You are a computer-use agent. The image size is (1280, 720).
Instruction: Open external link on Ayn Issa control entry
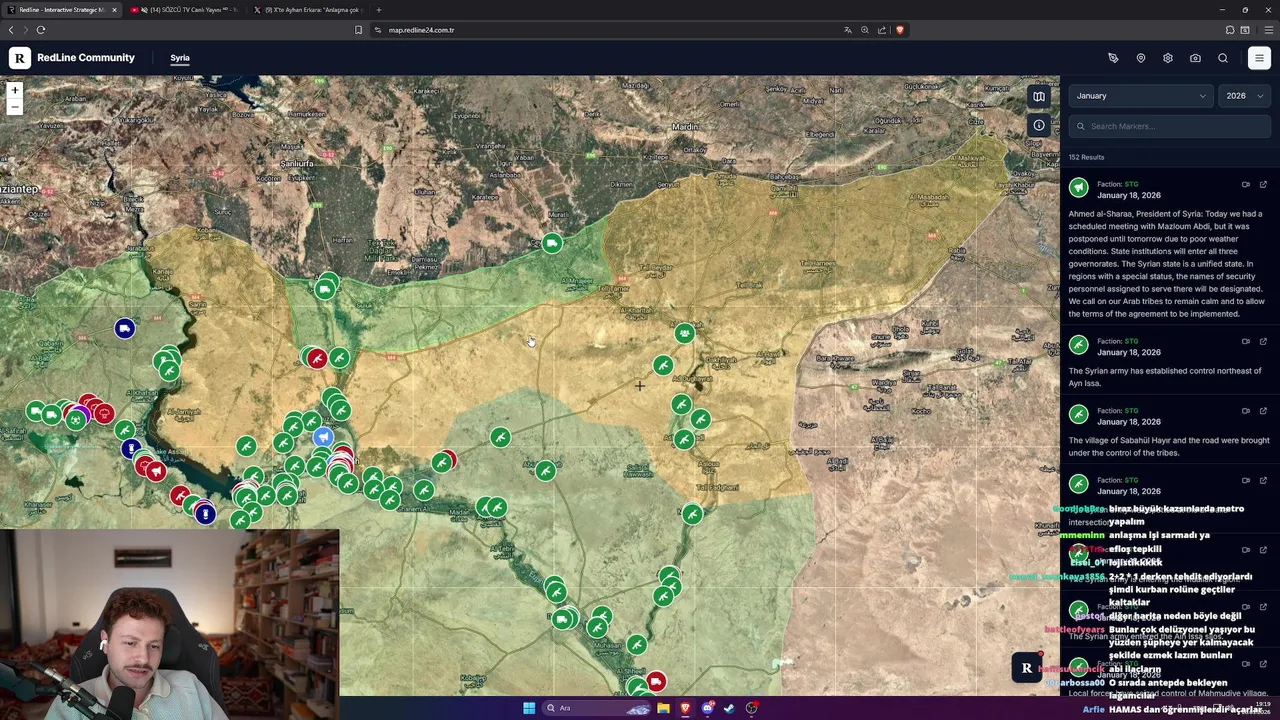pos(1263,341)
